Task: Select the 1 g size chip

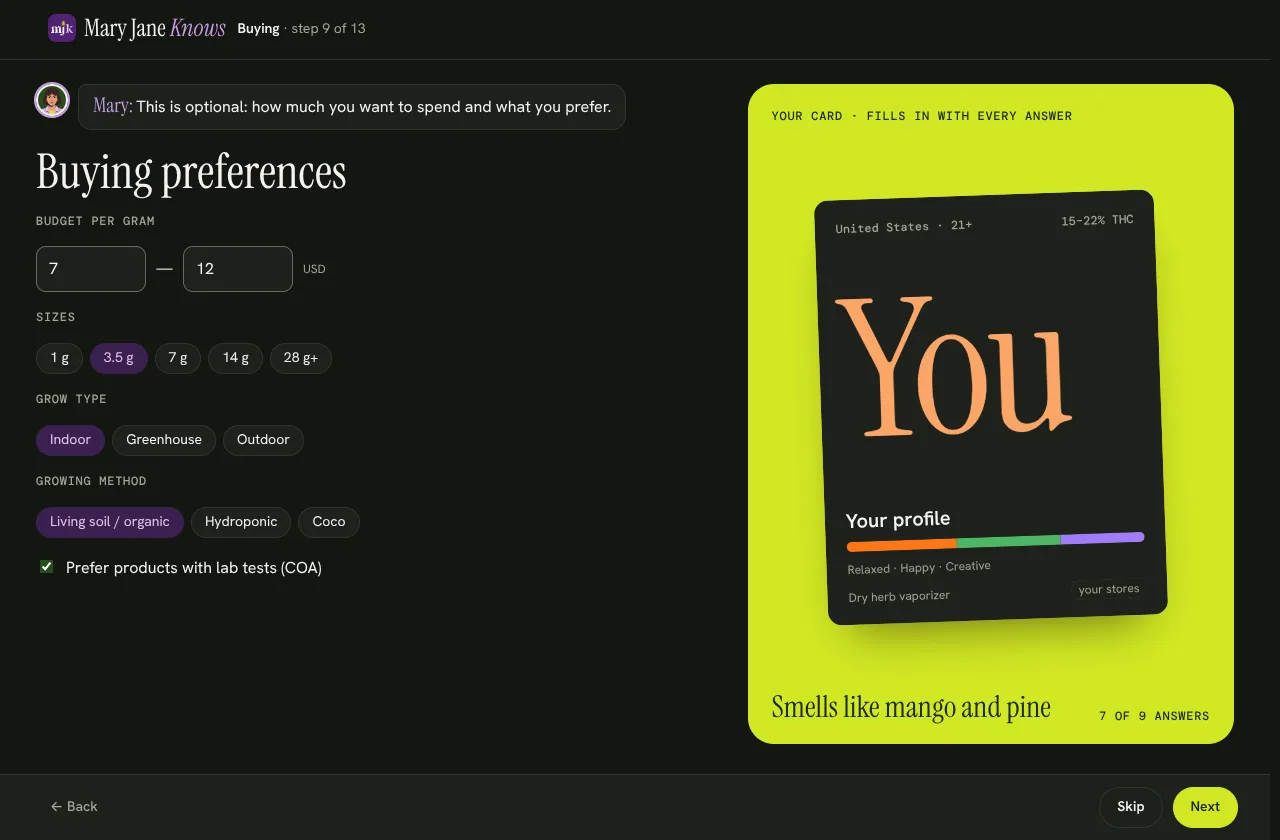Action: point(60,358)
